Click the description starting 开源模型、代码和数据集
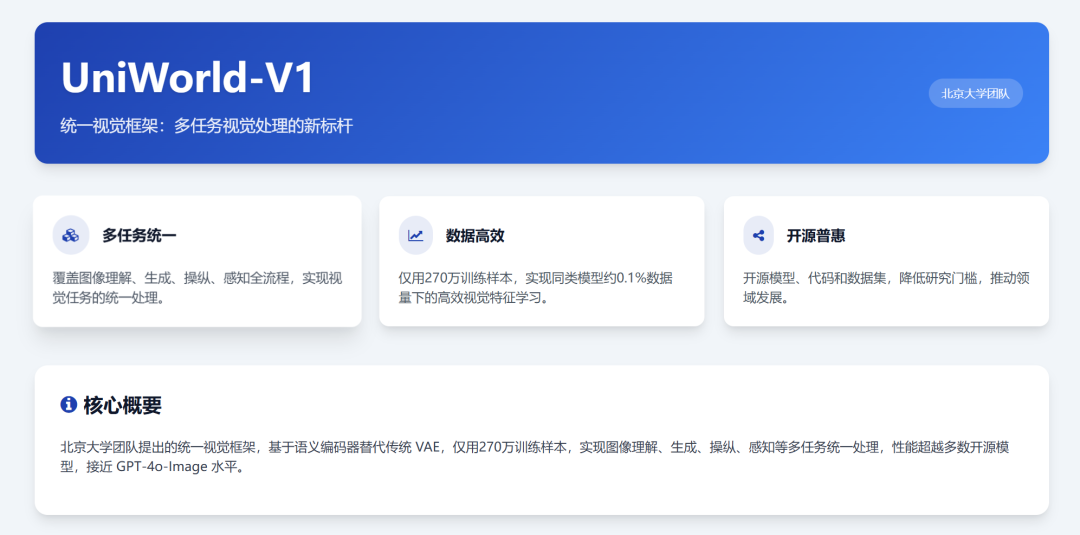The image size is (1080, 535). (886, 289)
